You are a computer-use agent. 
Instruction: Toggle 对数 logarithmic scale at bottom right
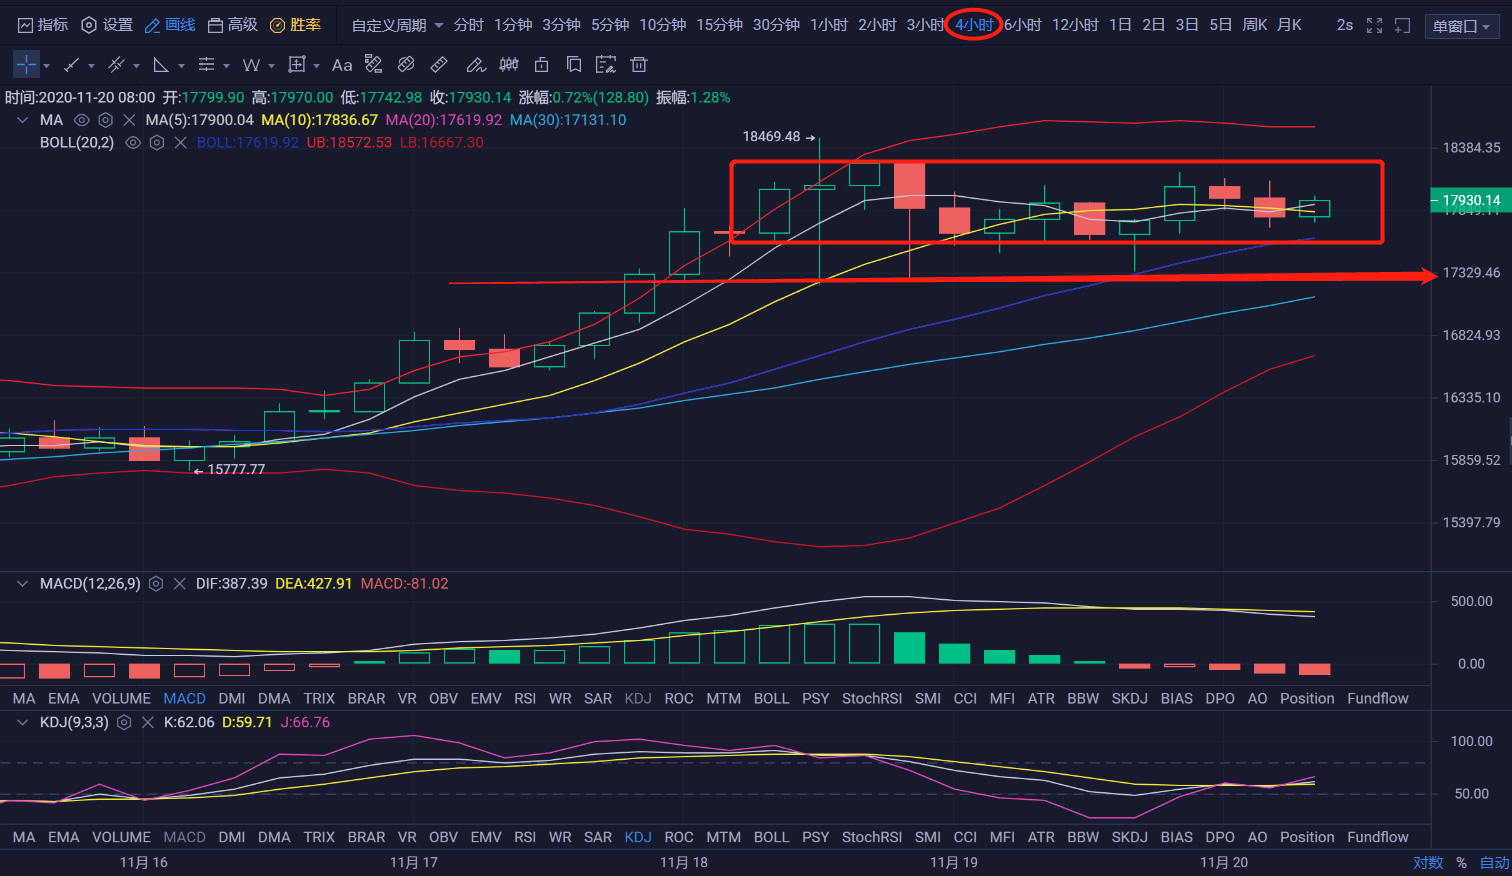1428,862
